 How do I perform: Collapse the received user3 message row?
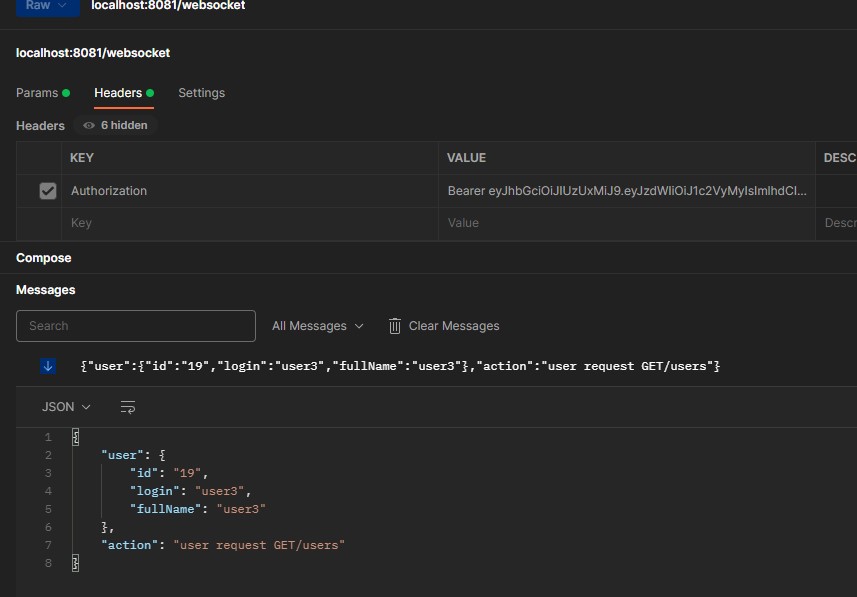pyautogui.click(x=400, y=366)
